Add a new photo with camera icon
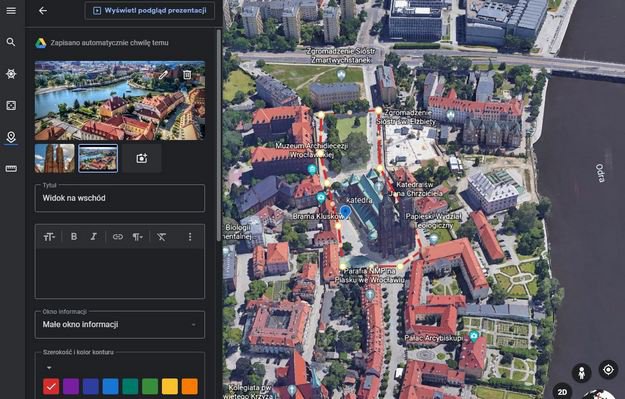Image resolution: width=625 pixels, height=399 pixels. coord(142,159)
